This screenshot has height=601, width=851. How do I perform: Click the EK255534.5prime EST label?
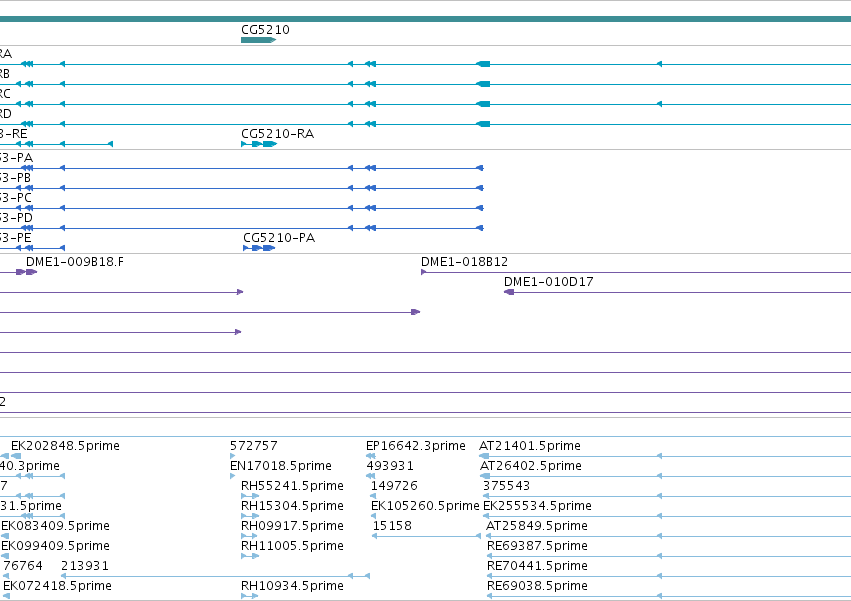pyautogui.click(x=537, y=506)
